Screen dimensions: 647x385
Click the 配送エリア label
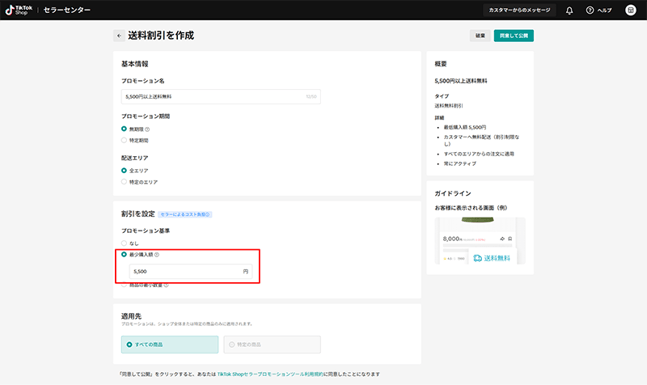point(135,158)
